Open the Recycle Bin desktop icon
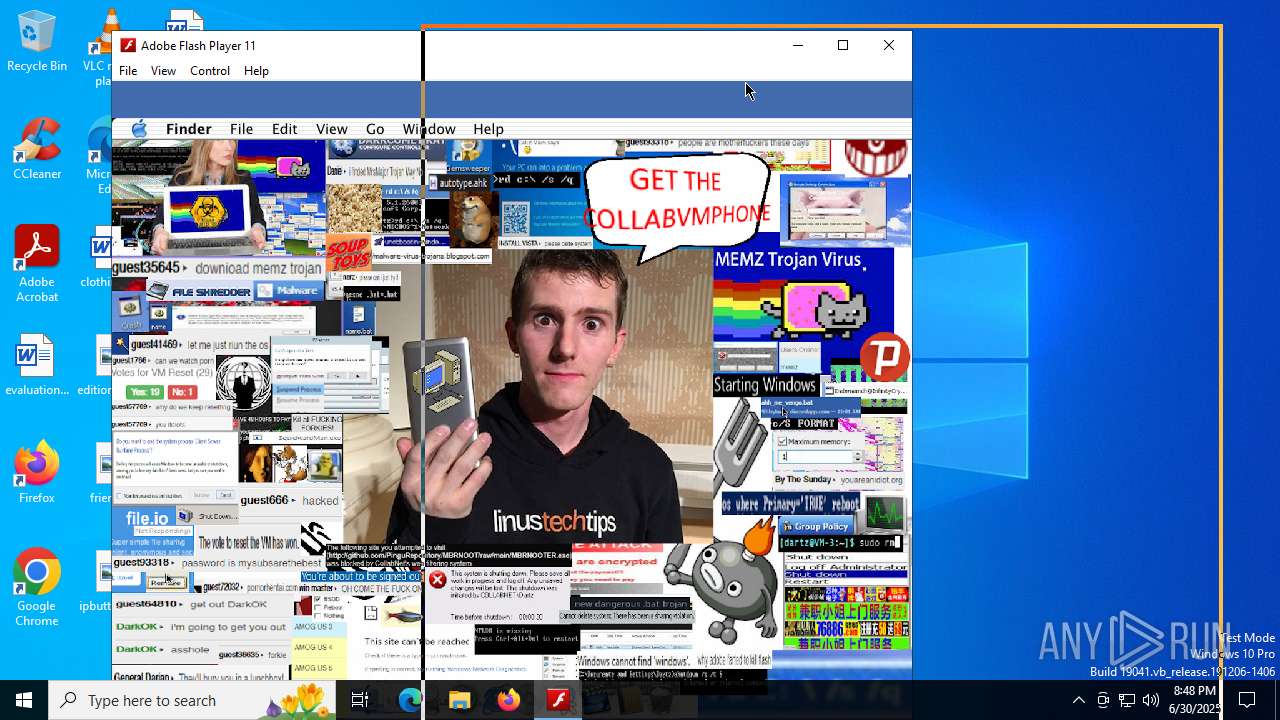This screenshot has height=720, width=1280. [x=37, y=43]
